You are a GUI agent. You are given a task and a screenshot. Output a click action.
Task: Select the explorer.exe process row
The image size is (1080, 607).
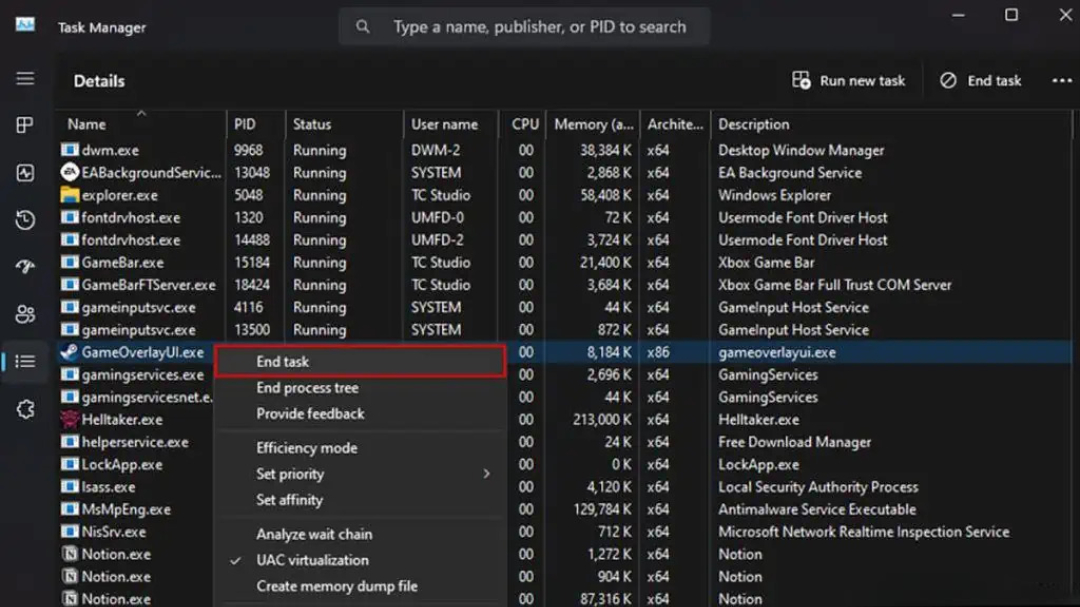pos(120,195)
